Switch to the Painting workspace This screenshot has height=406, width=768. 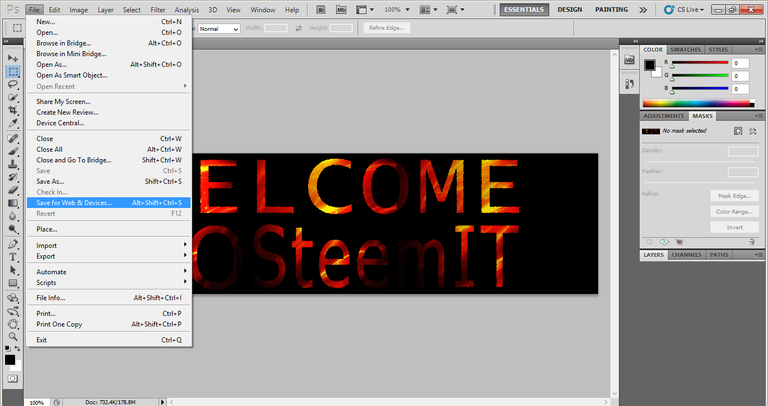(611, 9)
